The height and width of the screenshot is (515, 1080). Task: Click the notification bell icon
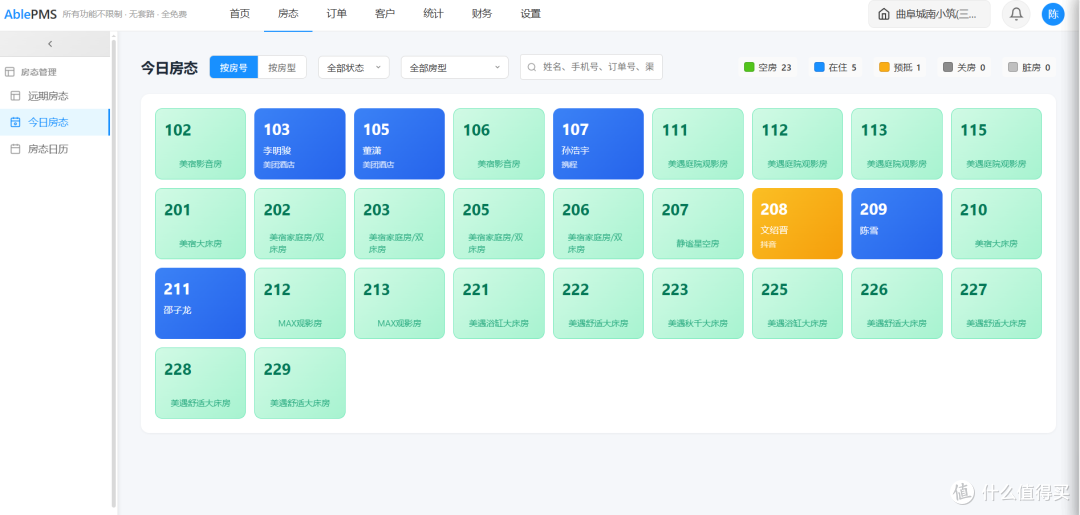(x=1016, y=14)
